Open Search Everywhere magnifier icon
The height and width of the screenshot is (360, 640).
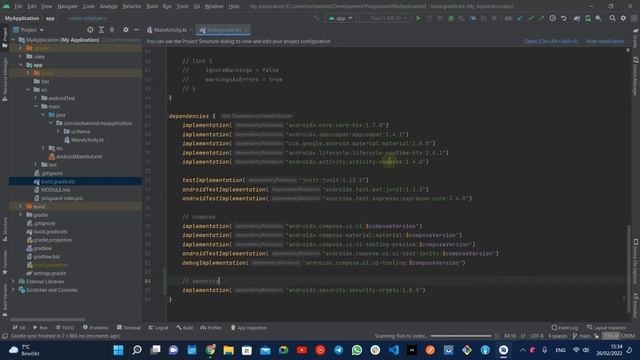coord(612,18)
